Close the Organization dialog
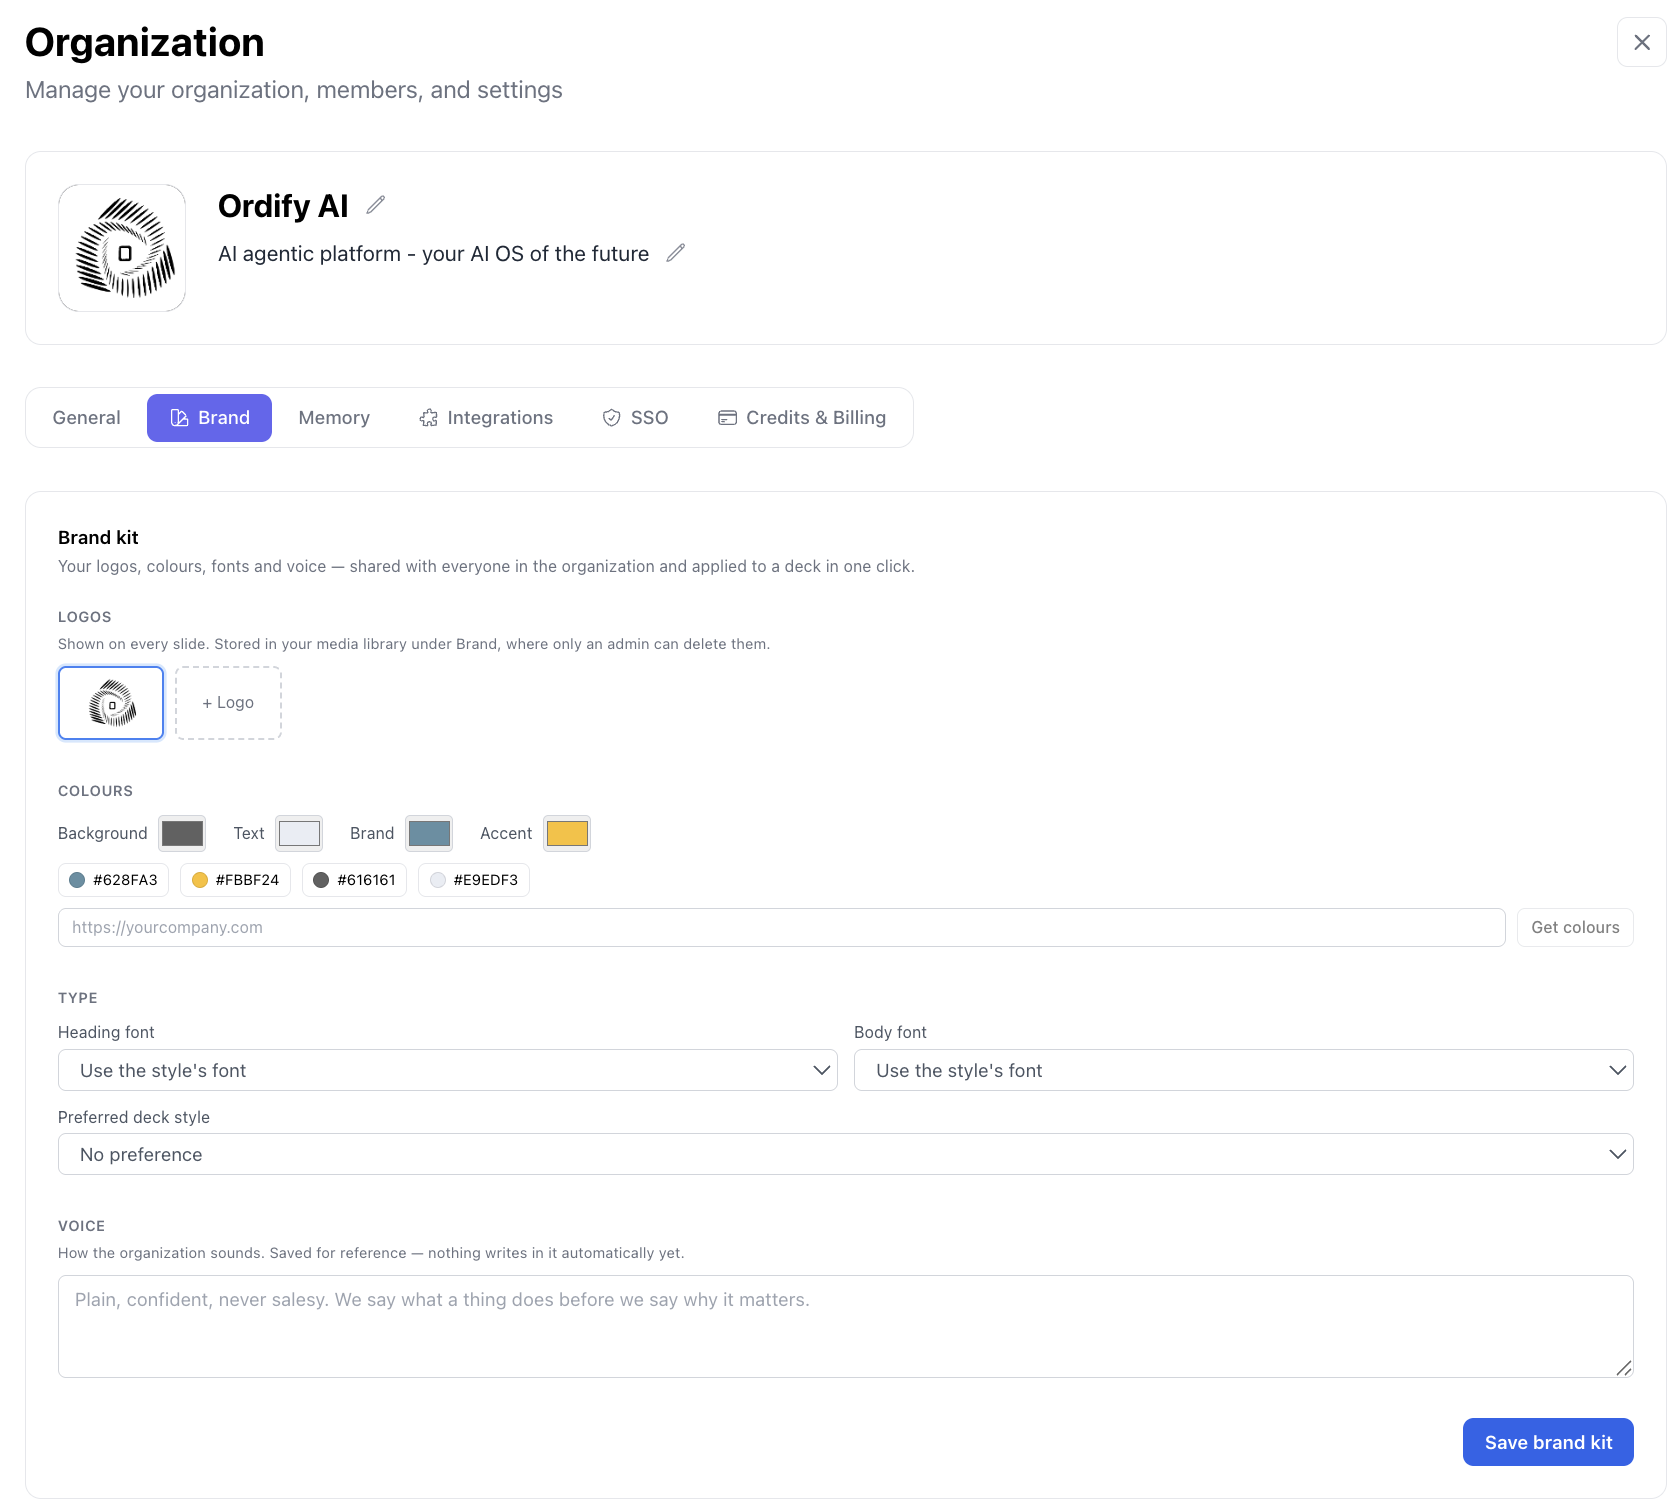1678x1506 pixels. click(1642, 42)
